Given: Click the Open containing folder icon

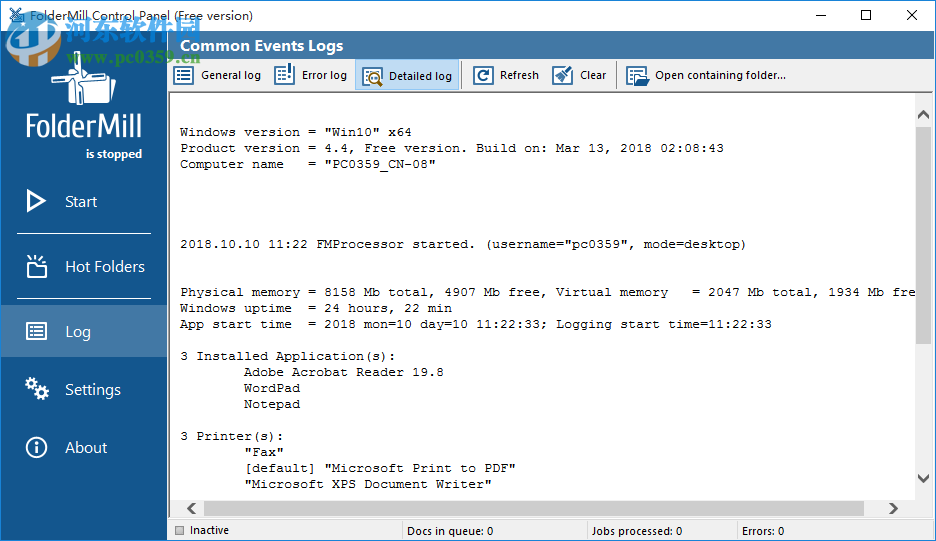Looking at the screenshot, I should coord(638,76).
